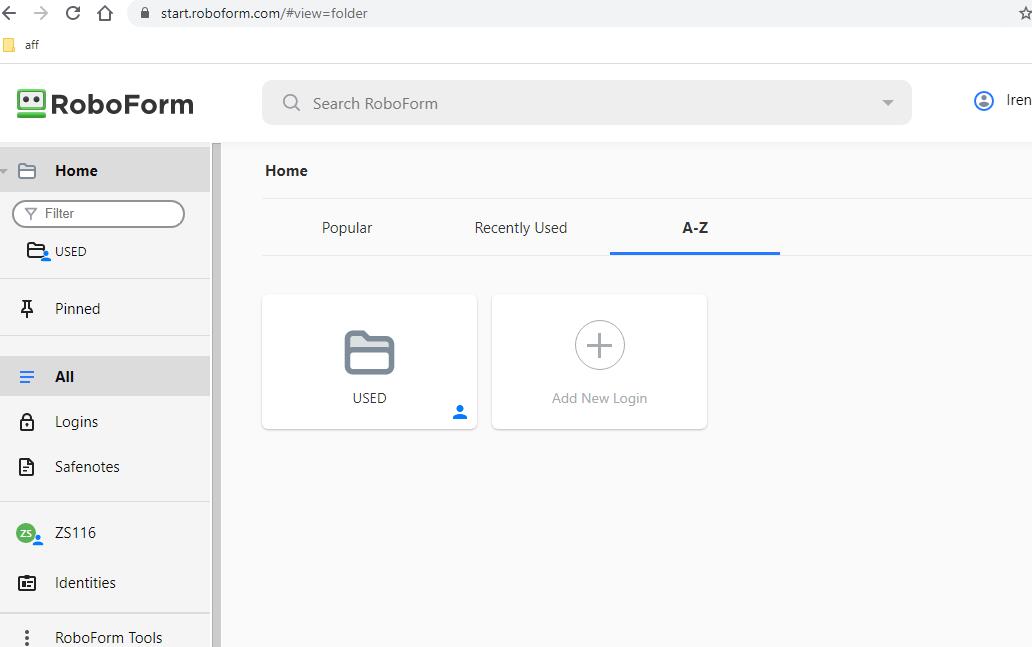
Task: Expand search options dropdown arrow
Action: 887,103
